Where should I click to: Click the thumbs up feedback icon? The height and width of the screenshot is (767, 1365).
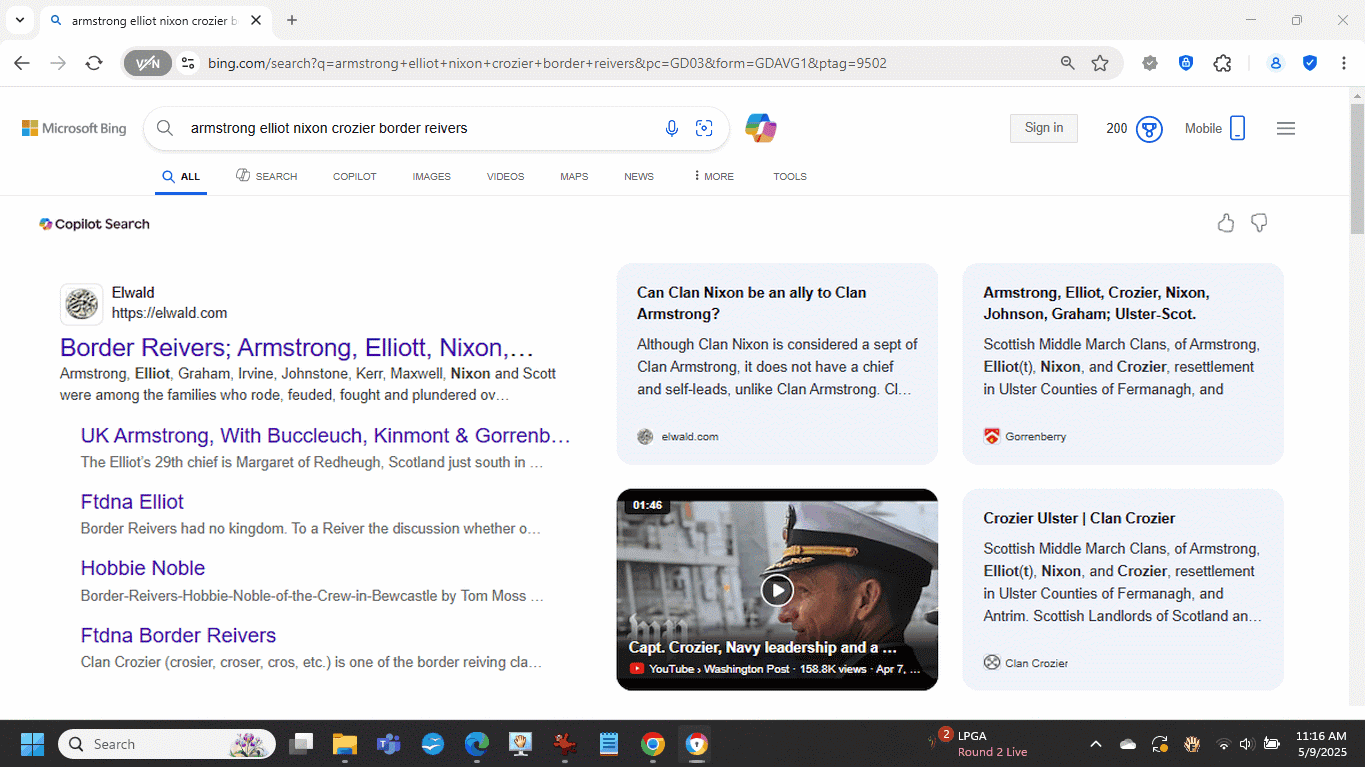[x=1226, y=223]
